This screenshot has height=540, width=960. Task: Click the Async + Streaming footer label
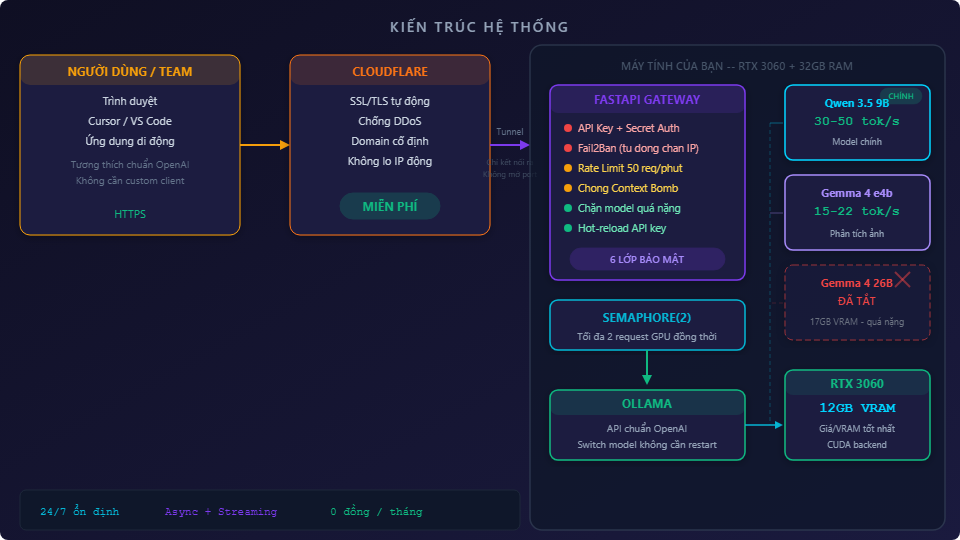click(220, 511)
